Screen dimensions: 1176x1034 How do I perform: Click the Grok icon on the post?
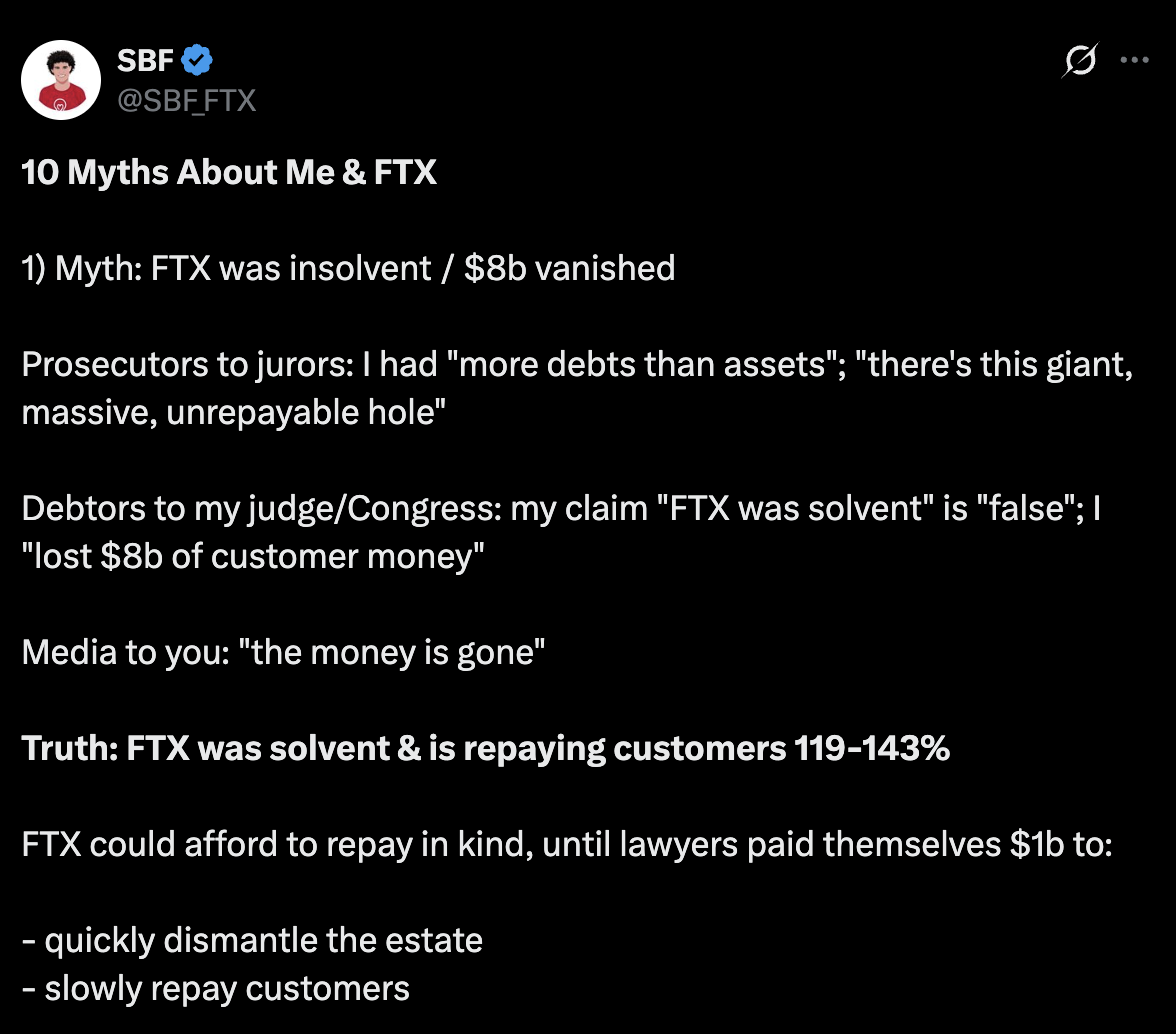(x=1081, y=60)
